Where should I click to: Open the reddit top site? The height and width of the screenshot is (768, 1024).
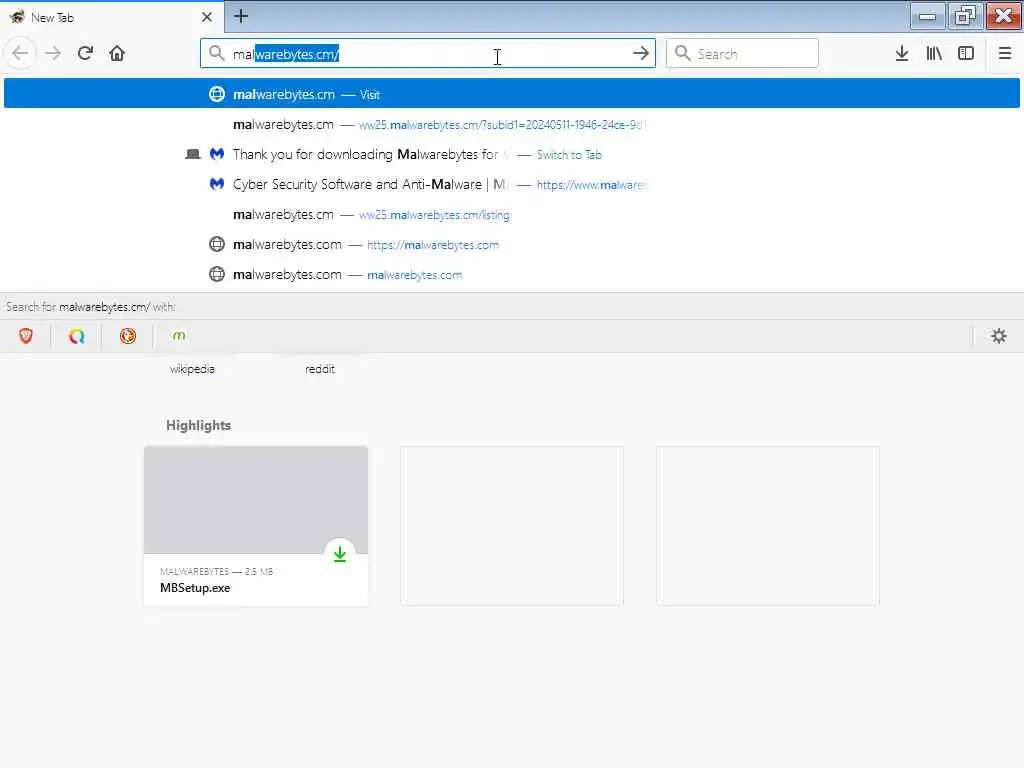pos(320,369)
